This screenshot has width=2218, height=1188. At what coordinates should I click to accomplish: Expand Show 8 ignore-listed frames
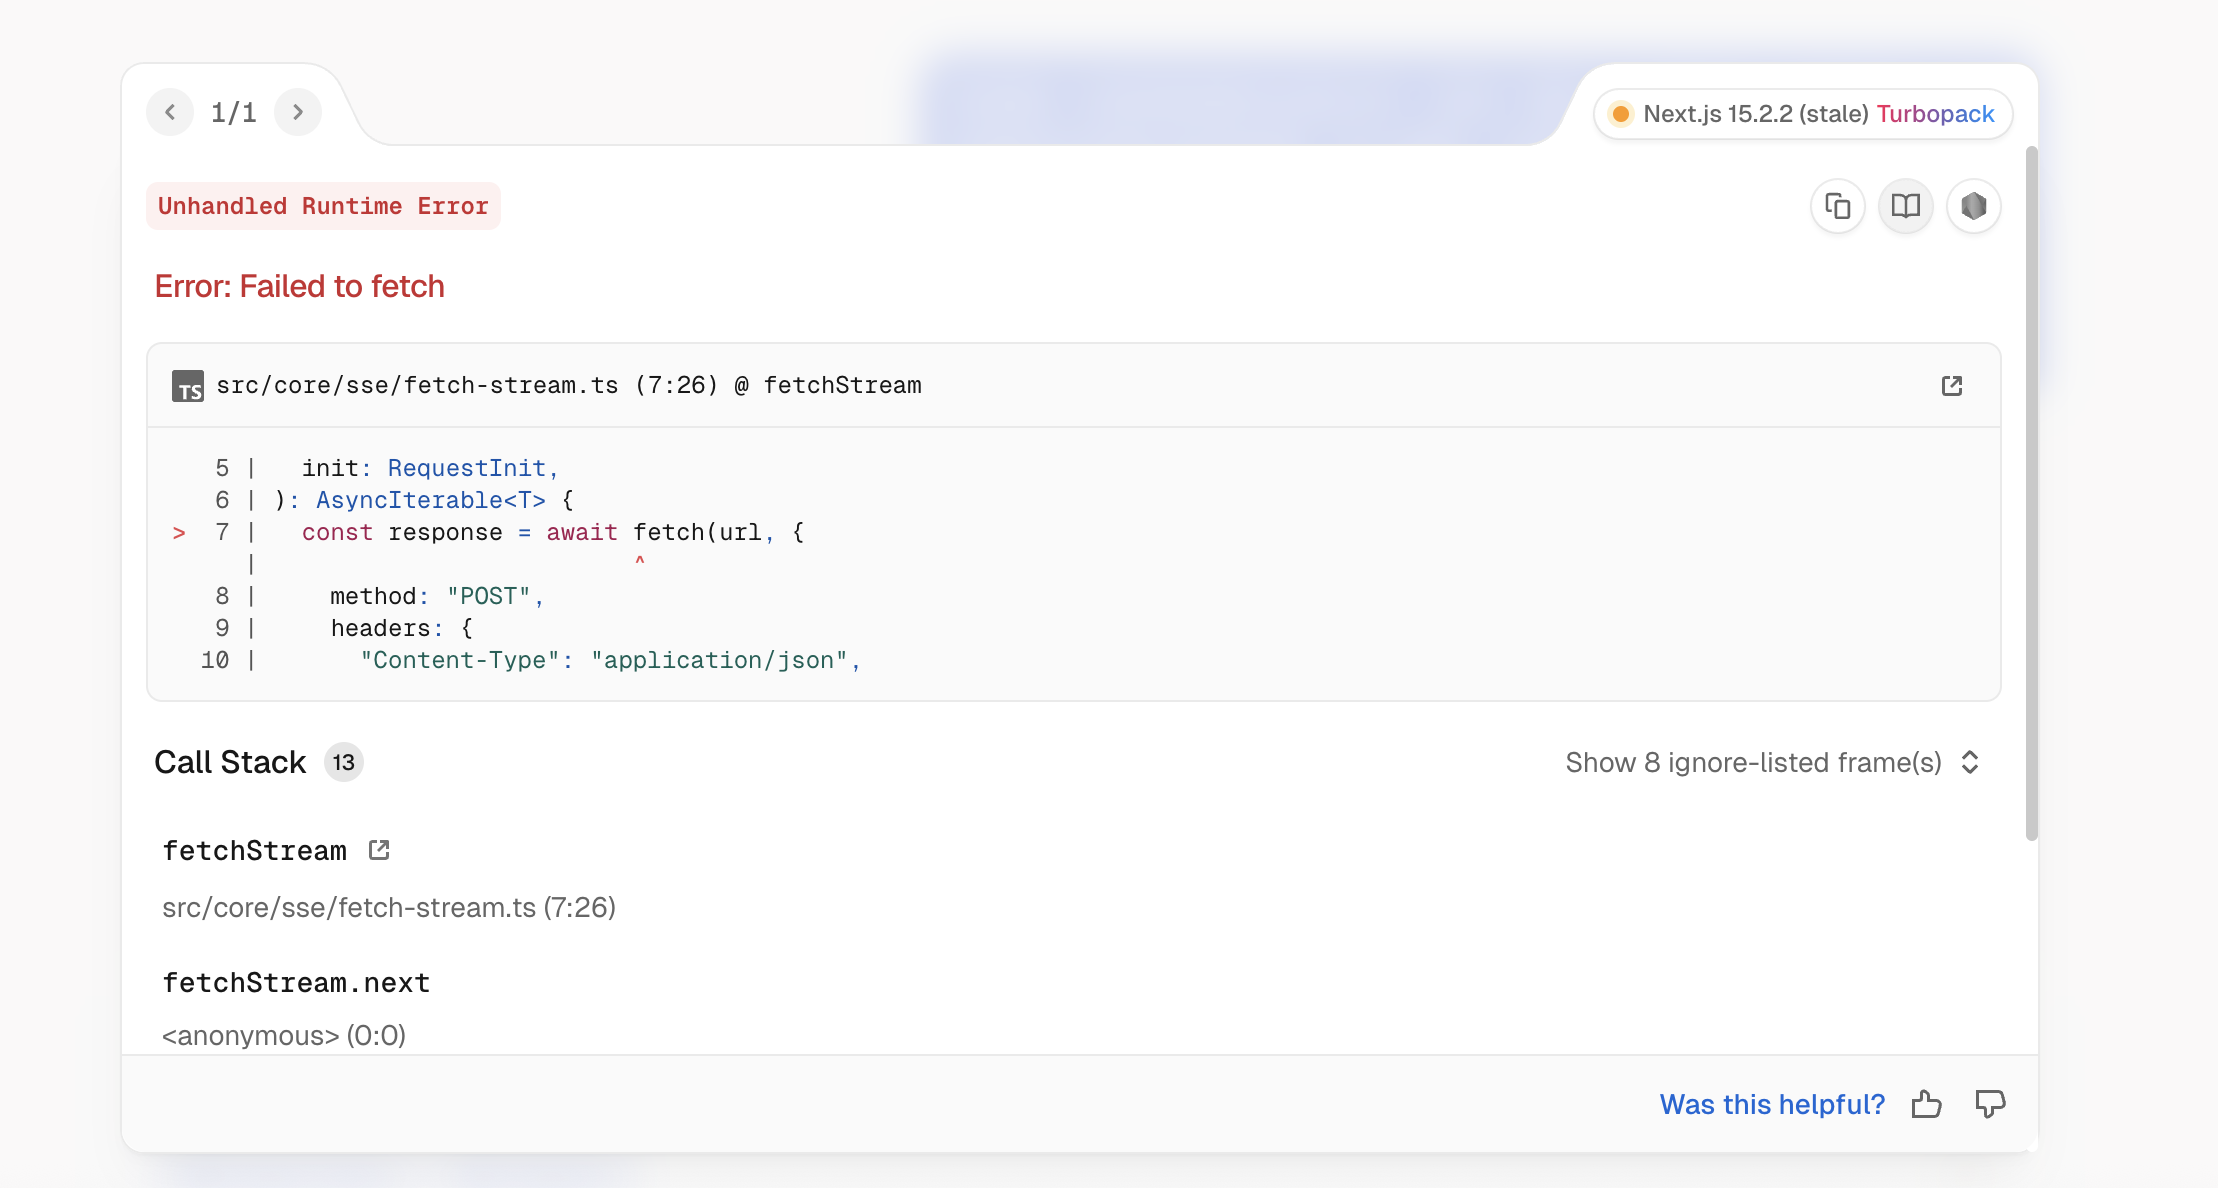1752,762
